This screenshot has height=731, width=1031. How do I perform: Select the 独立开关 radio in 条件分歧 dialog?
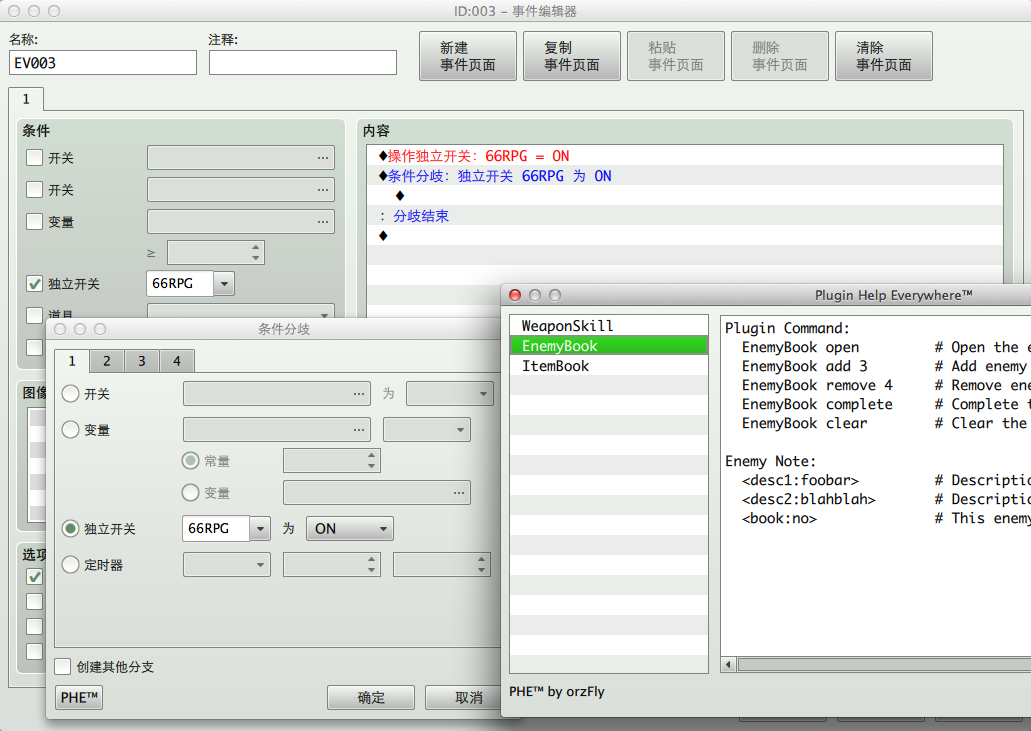(x=70, y=529)
